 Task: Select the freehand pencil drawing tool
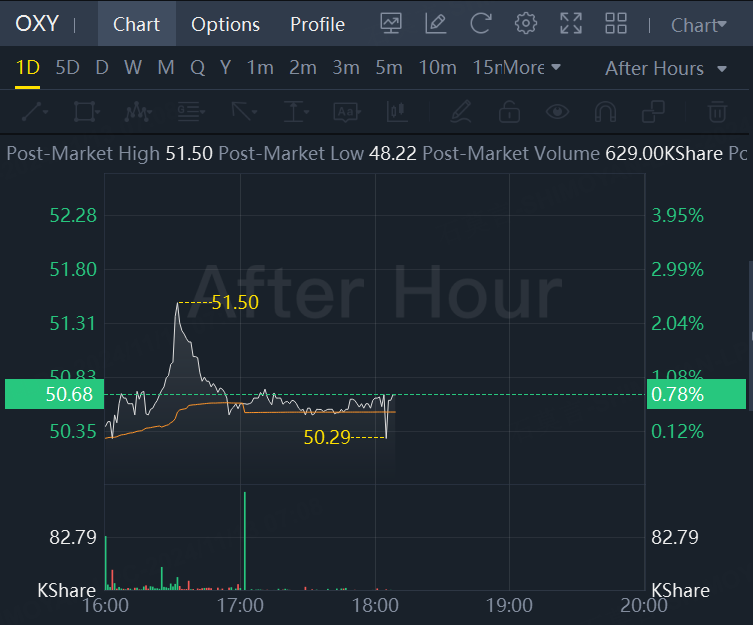tap(461, 112)
